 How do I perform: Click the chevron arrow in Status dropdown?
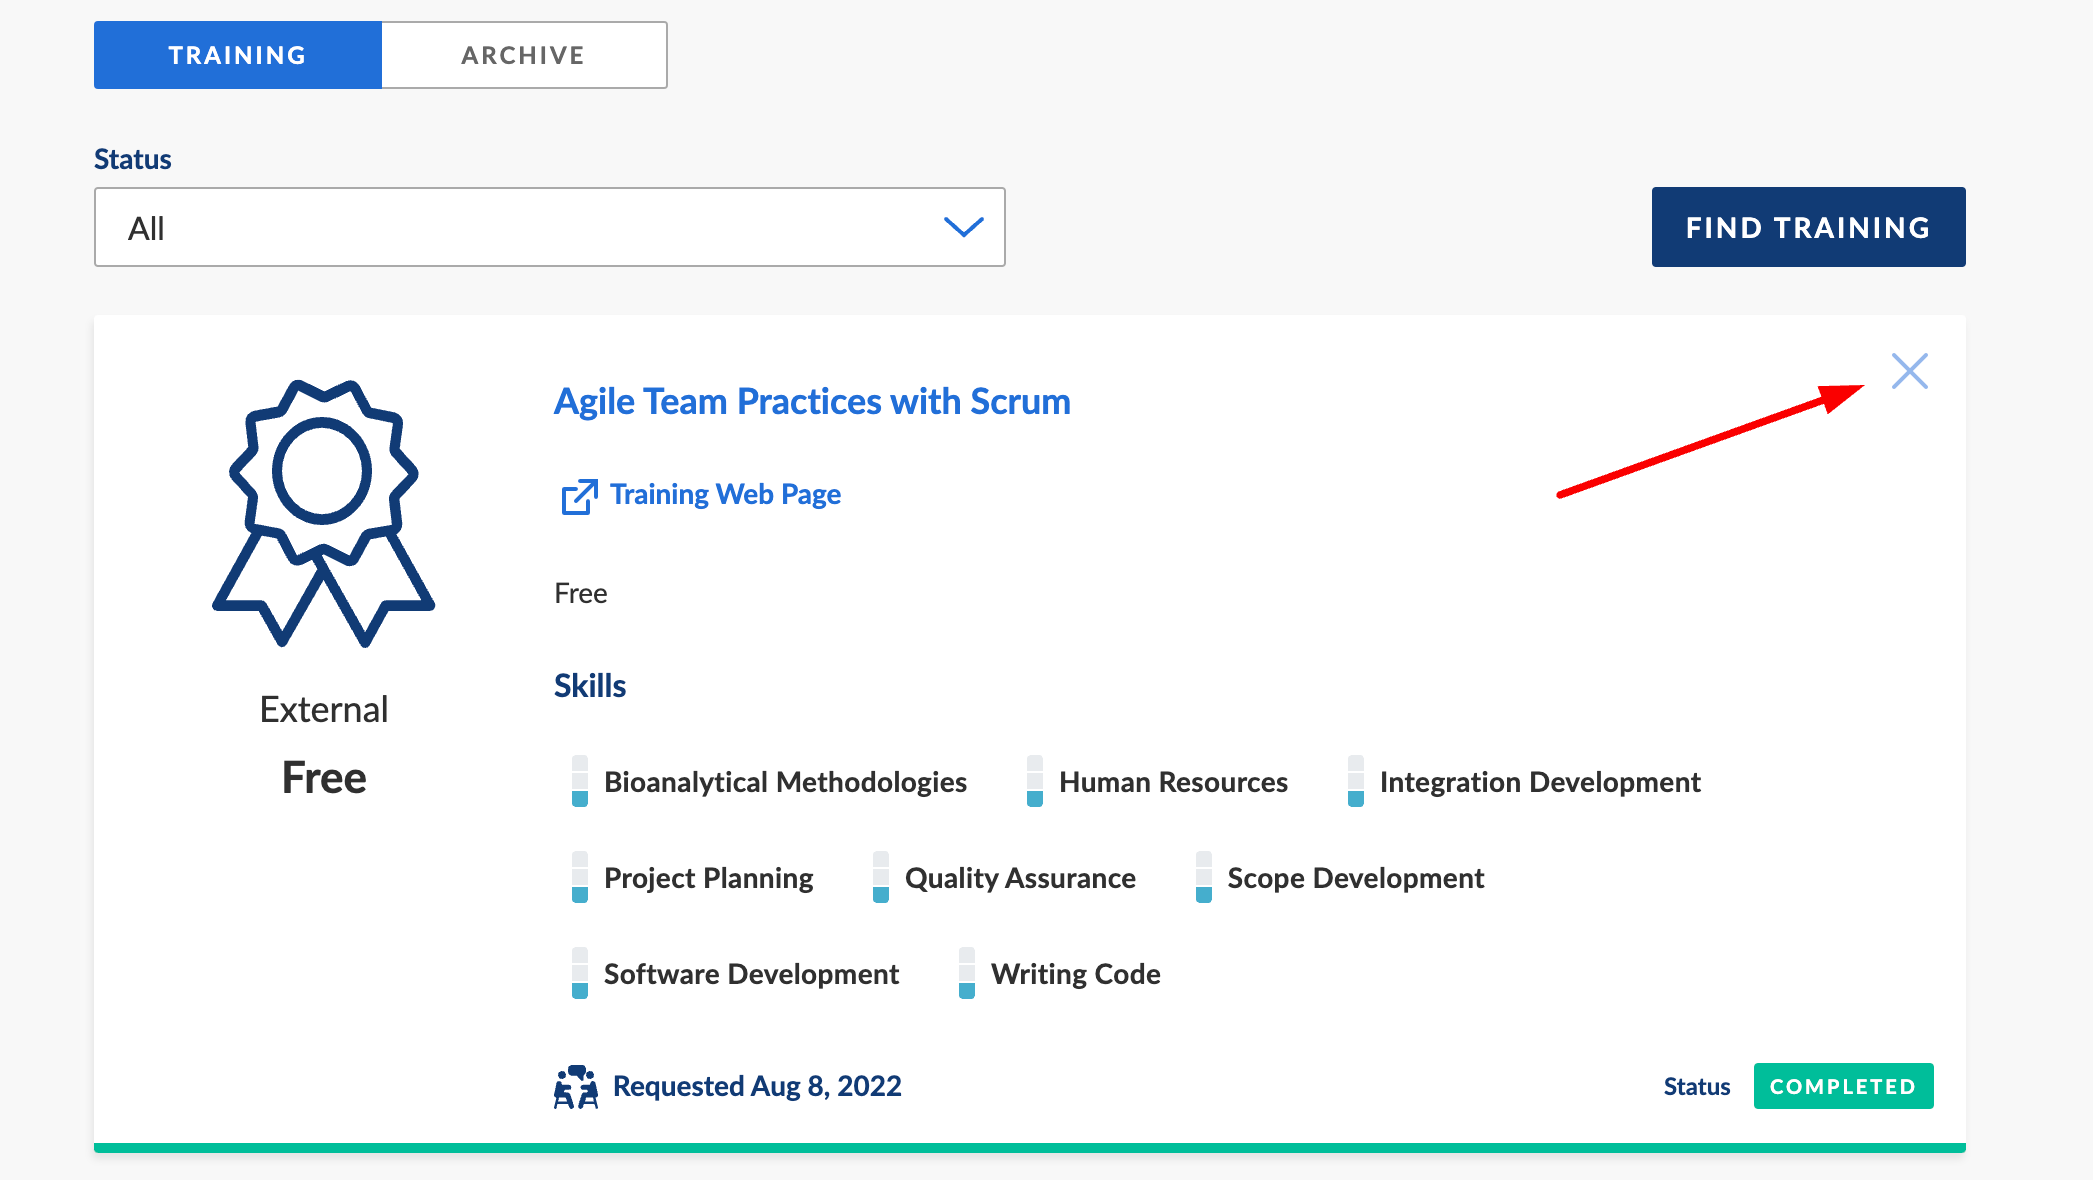point(963,227)
